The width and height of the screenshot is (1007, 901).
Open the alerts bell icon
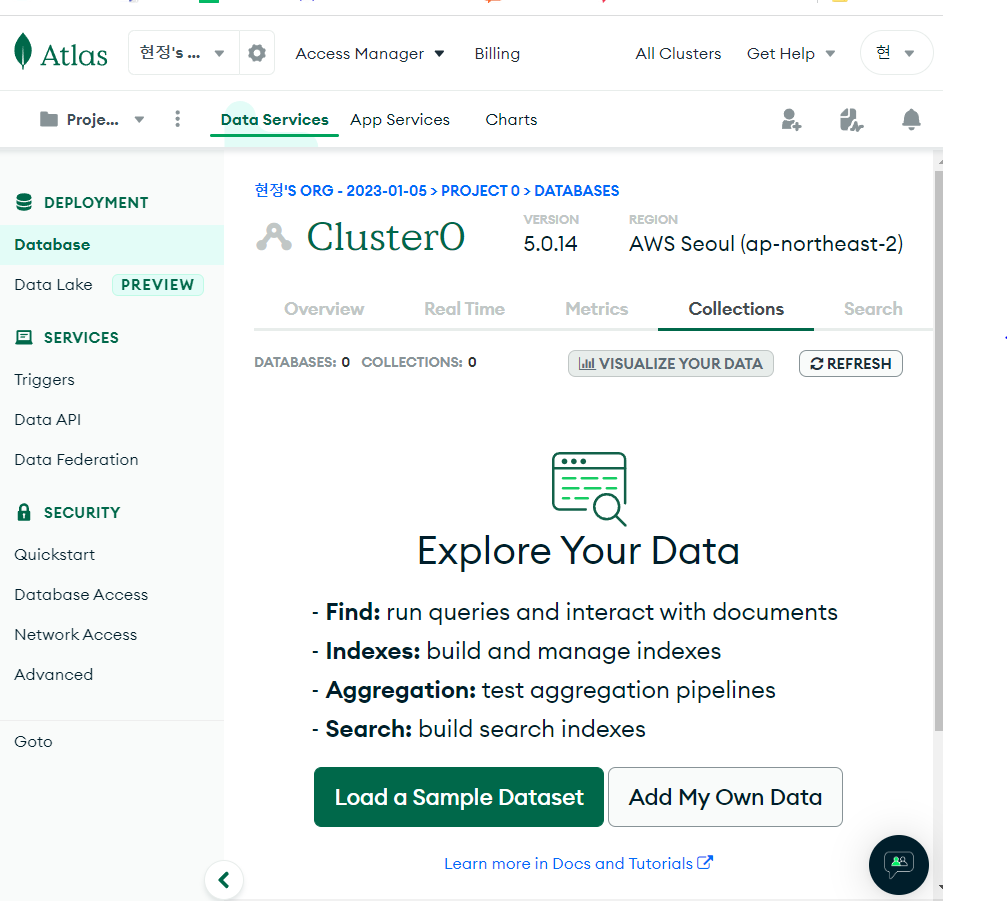pyautogui.click(x=911, y=119)
